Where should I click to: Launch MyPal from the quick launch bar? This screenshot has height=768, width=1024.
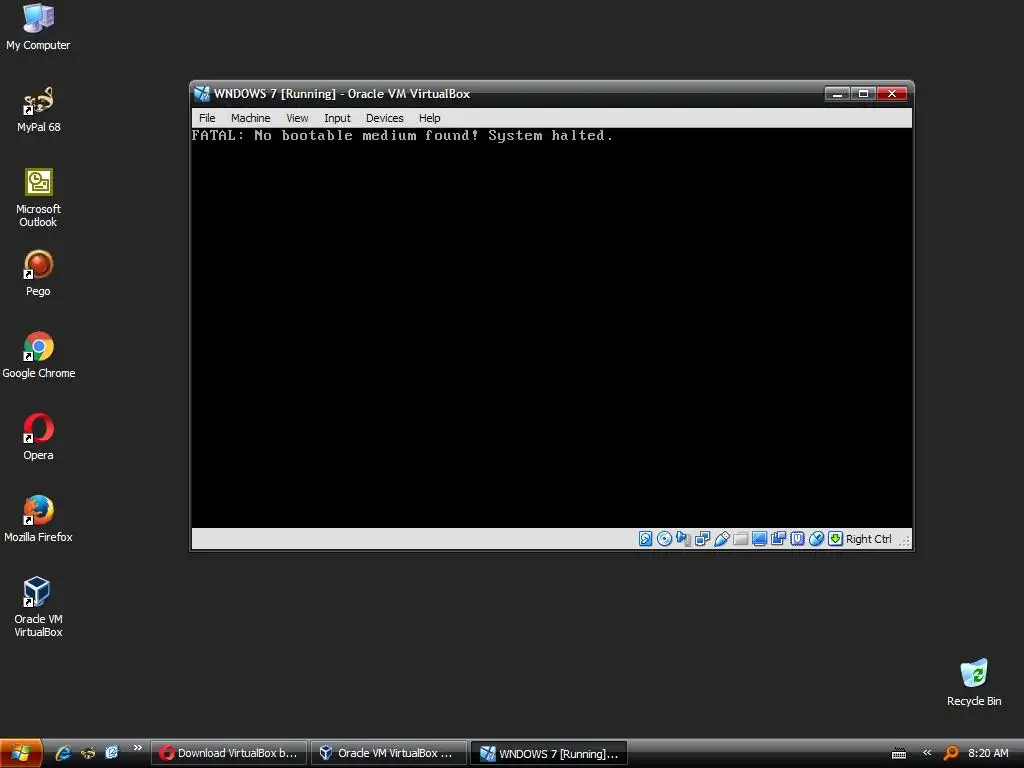point(88,753)
